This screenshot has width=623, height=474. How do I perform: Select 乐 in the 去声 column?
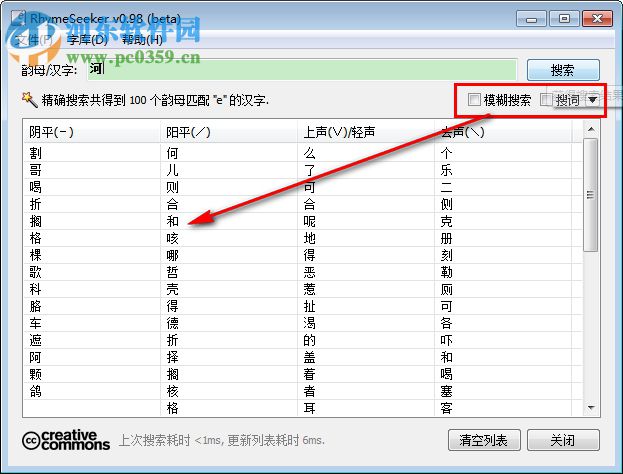click(x=446, y=170)
